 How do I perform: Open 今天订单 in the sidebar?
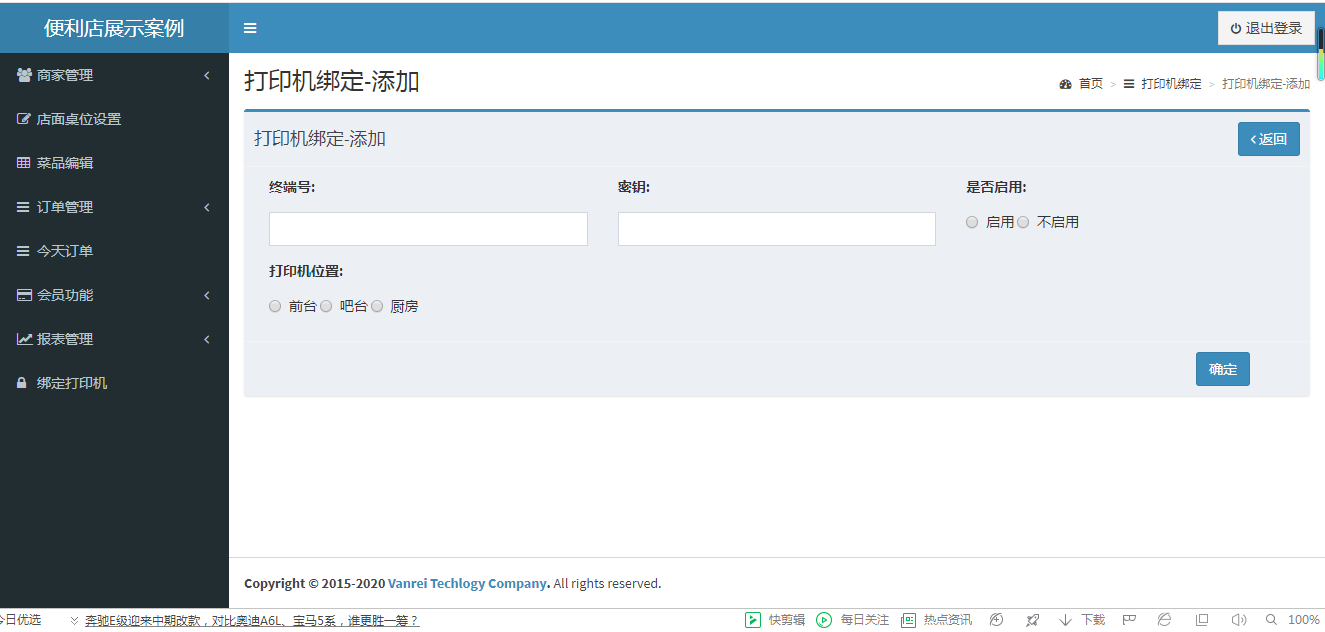click(x=114, y=251)
